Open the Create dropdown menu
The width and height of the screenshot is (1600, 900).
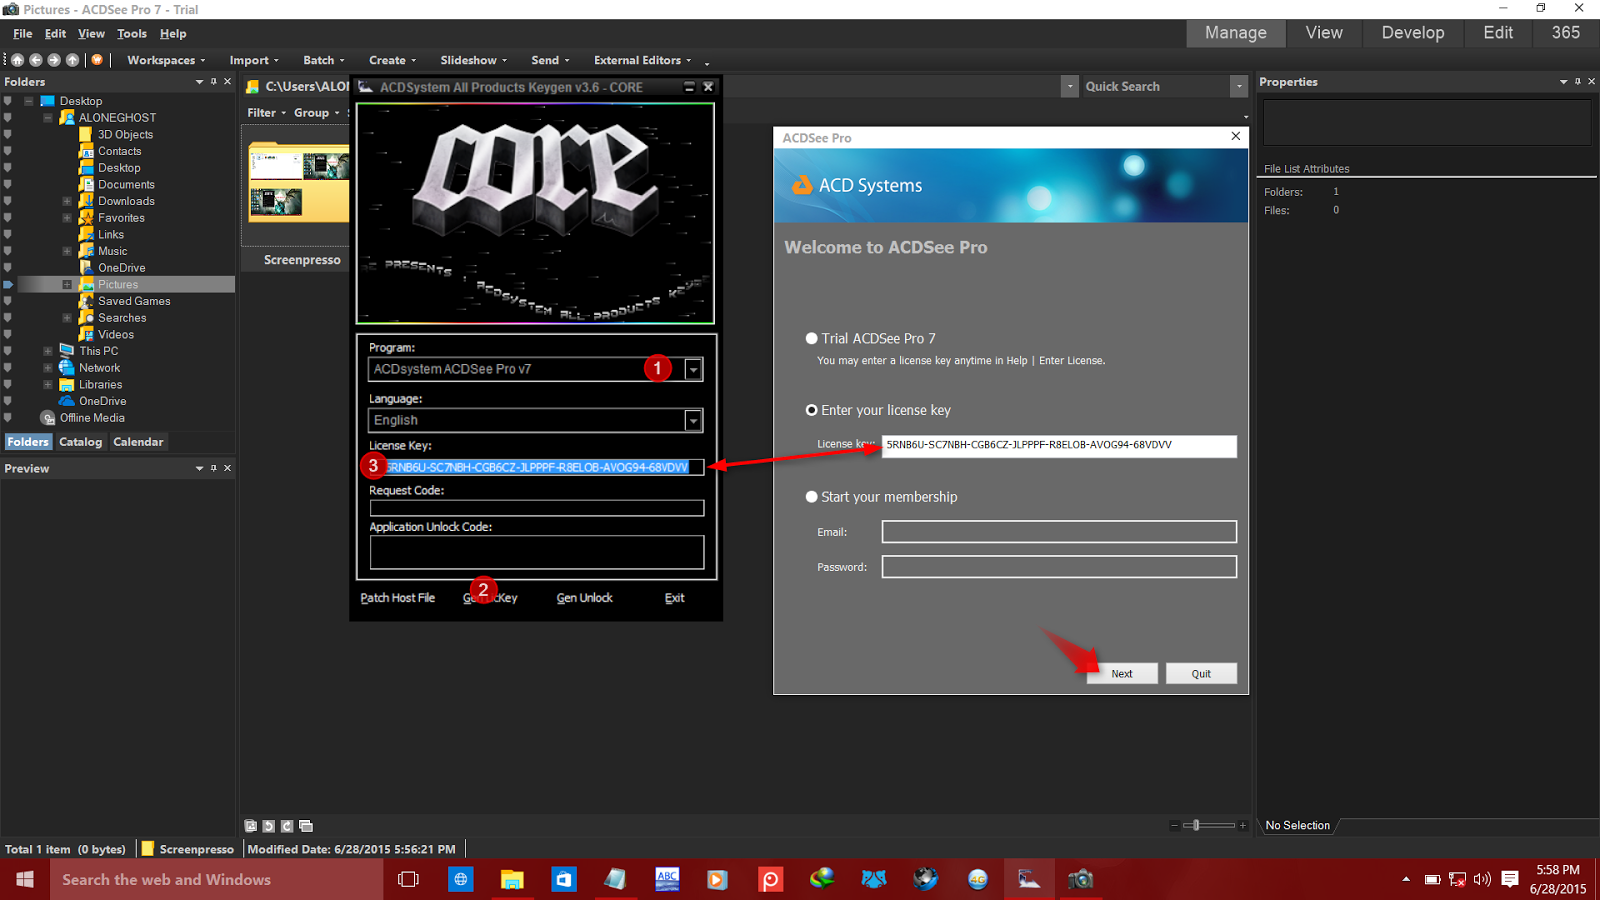(392, 60)
